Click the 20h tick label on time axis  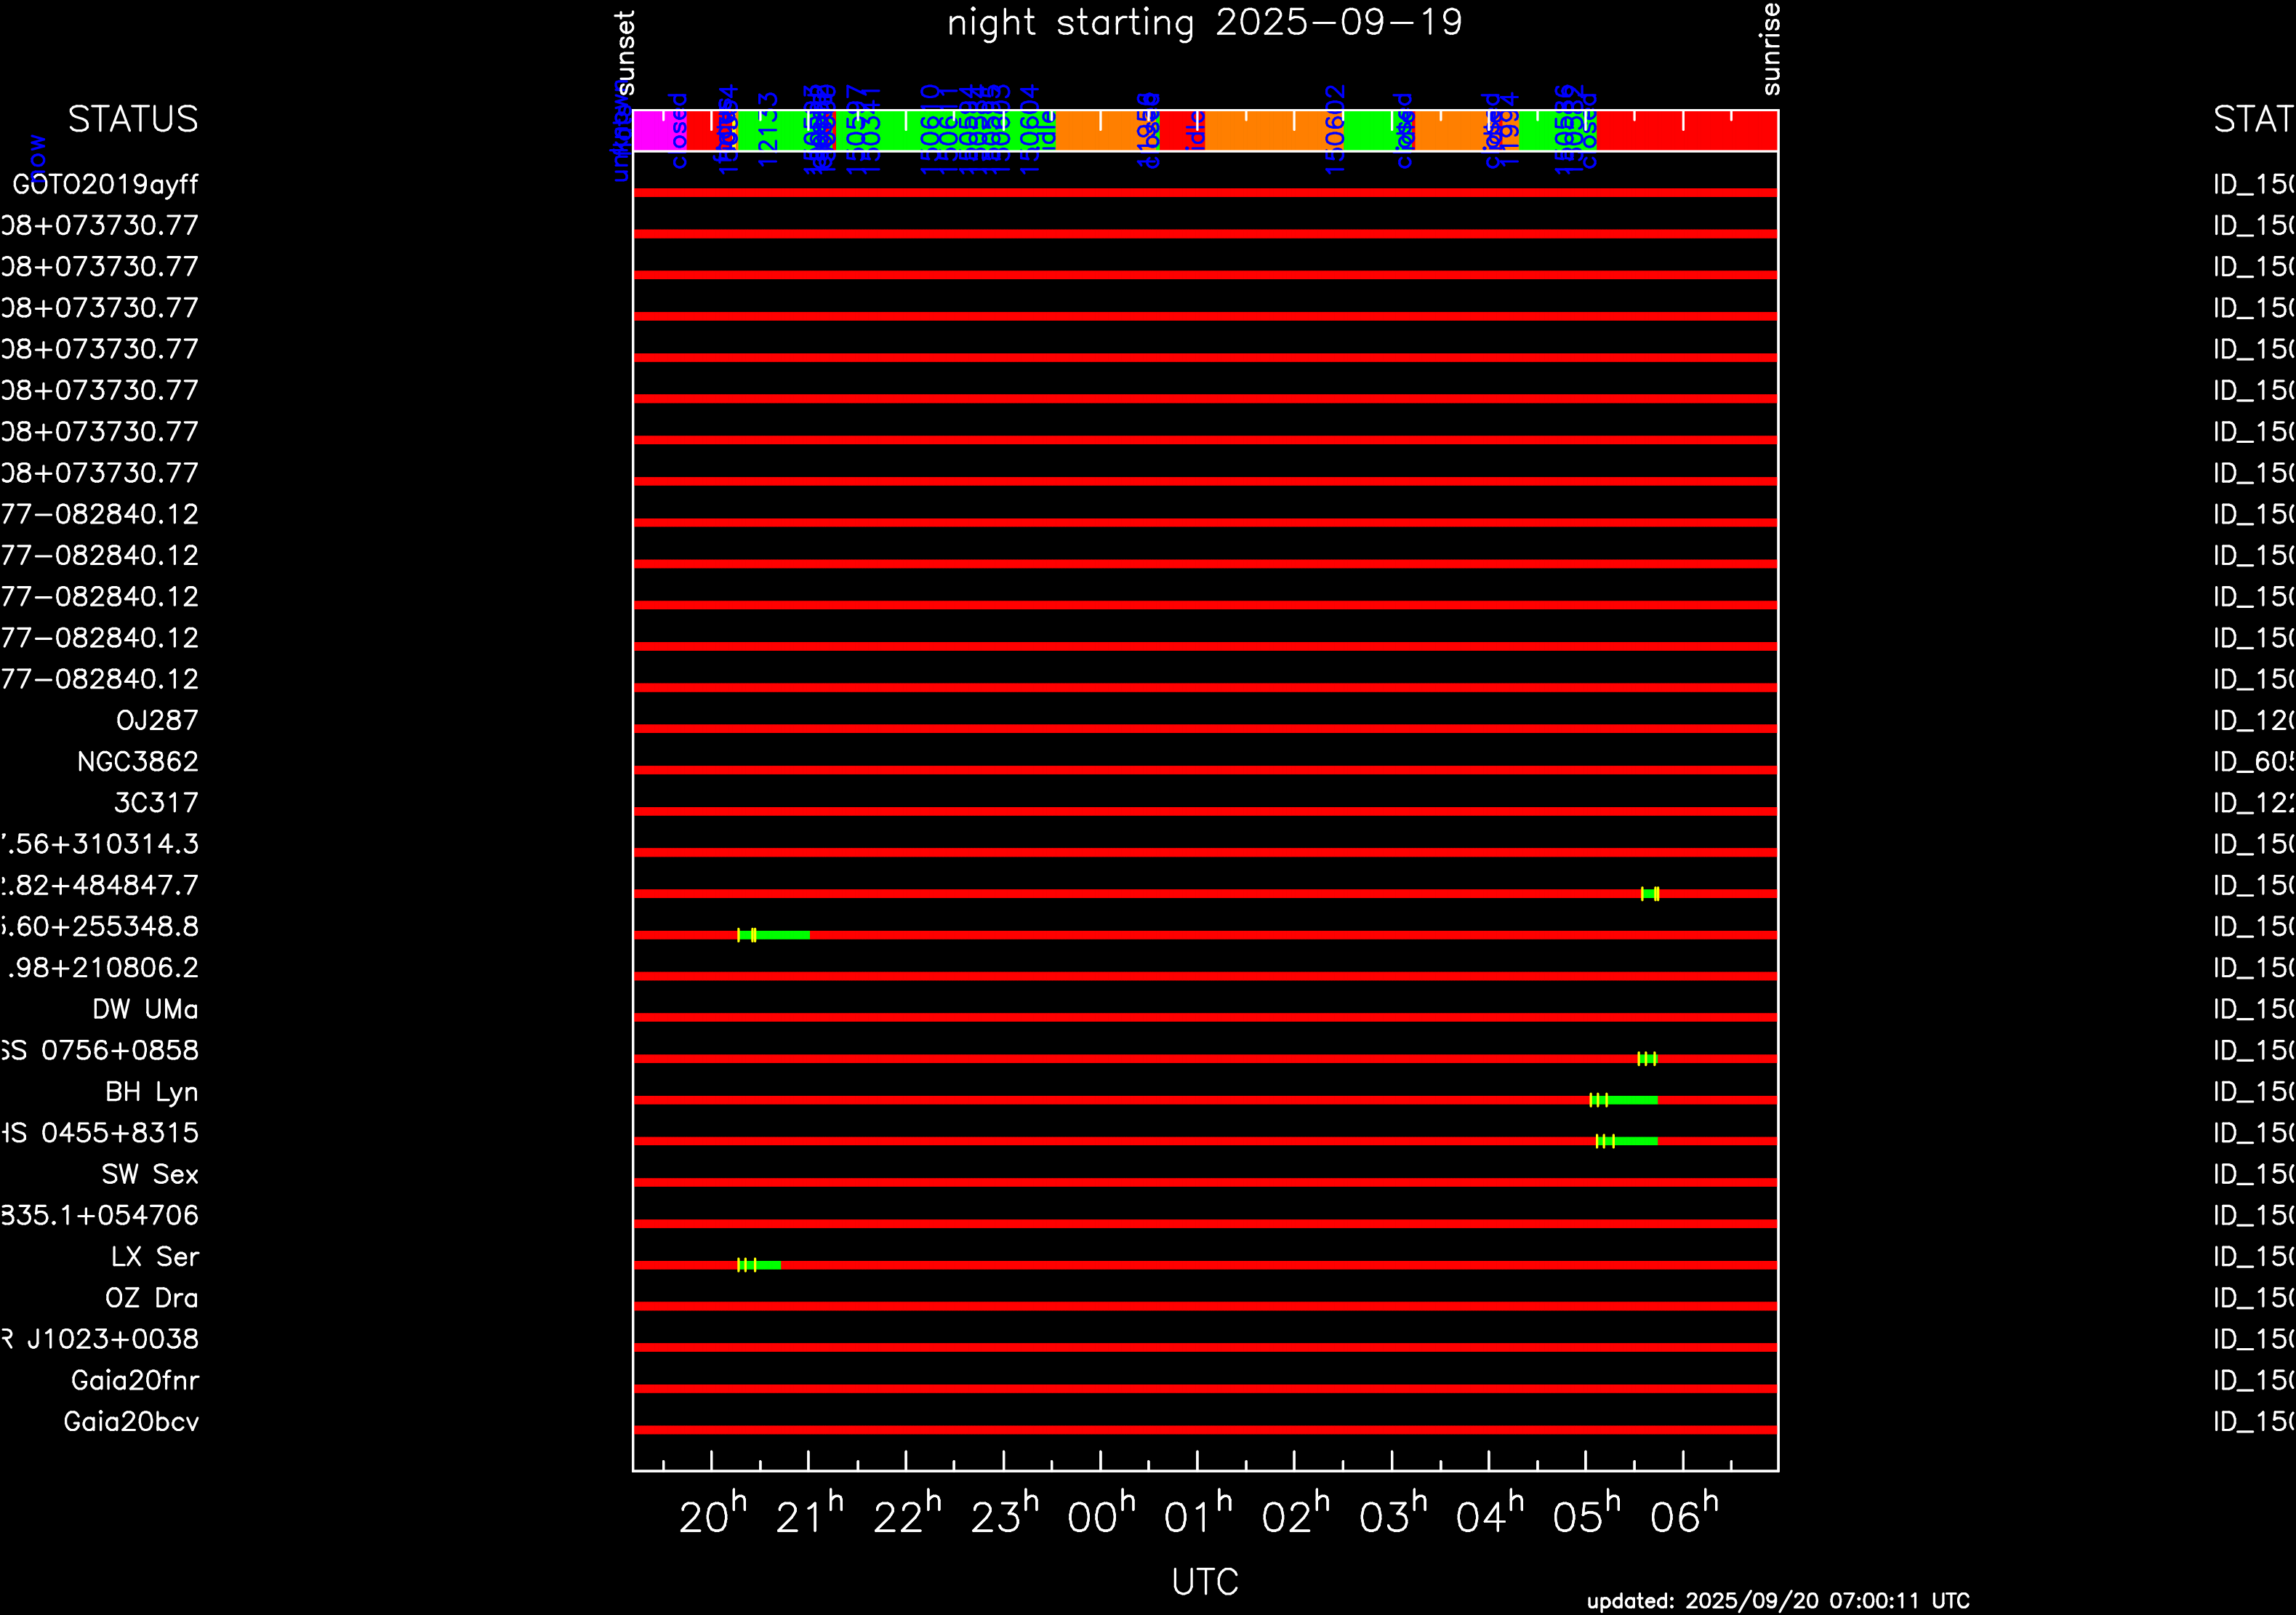point(712,1515)
